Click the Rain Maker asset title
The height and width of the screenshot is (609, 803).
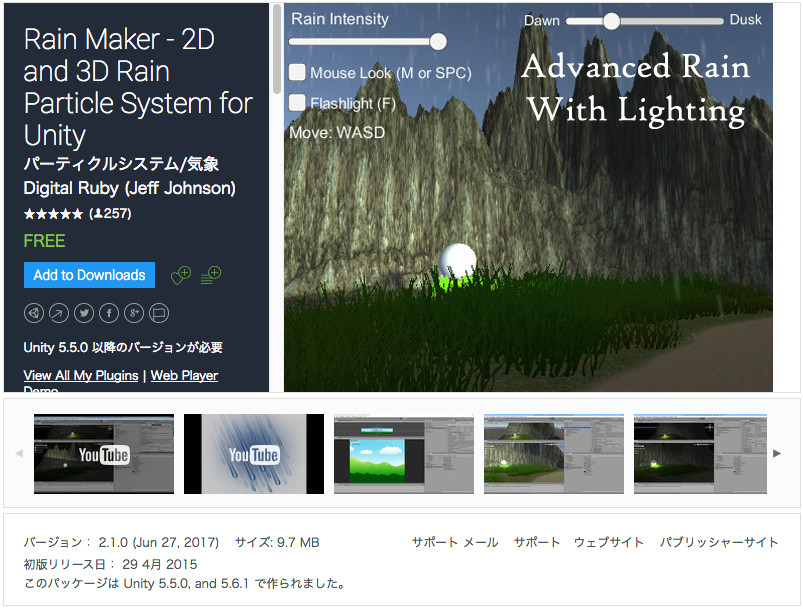[x=138, y=87]
